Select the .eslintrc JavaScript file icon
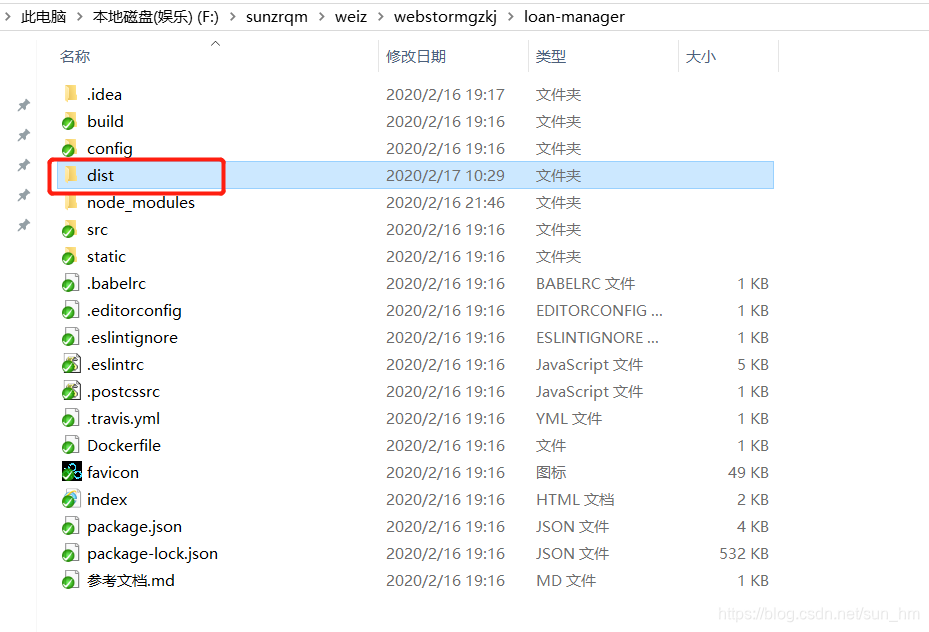929x632 pixels. coord(71,364)
